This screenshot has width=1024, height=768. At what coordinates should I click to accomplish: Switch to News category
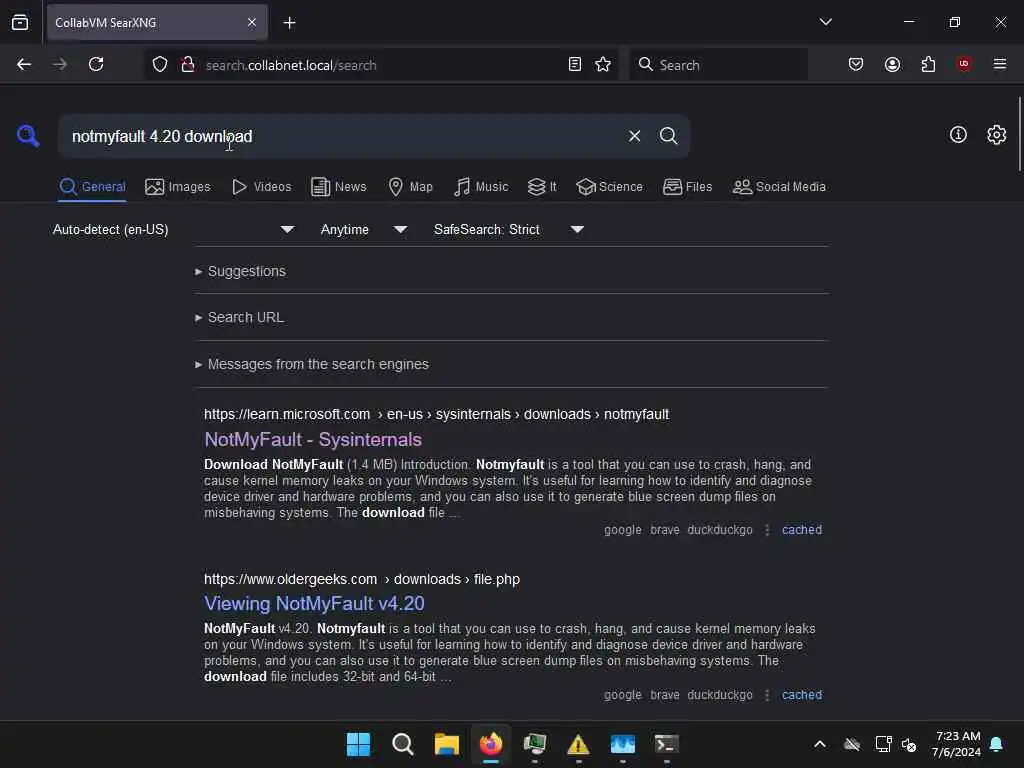pyautogui.click(x=339, y=187)
